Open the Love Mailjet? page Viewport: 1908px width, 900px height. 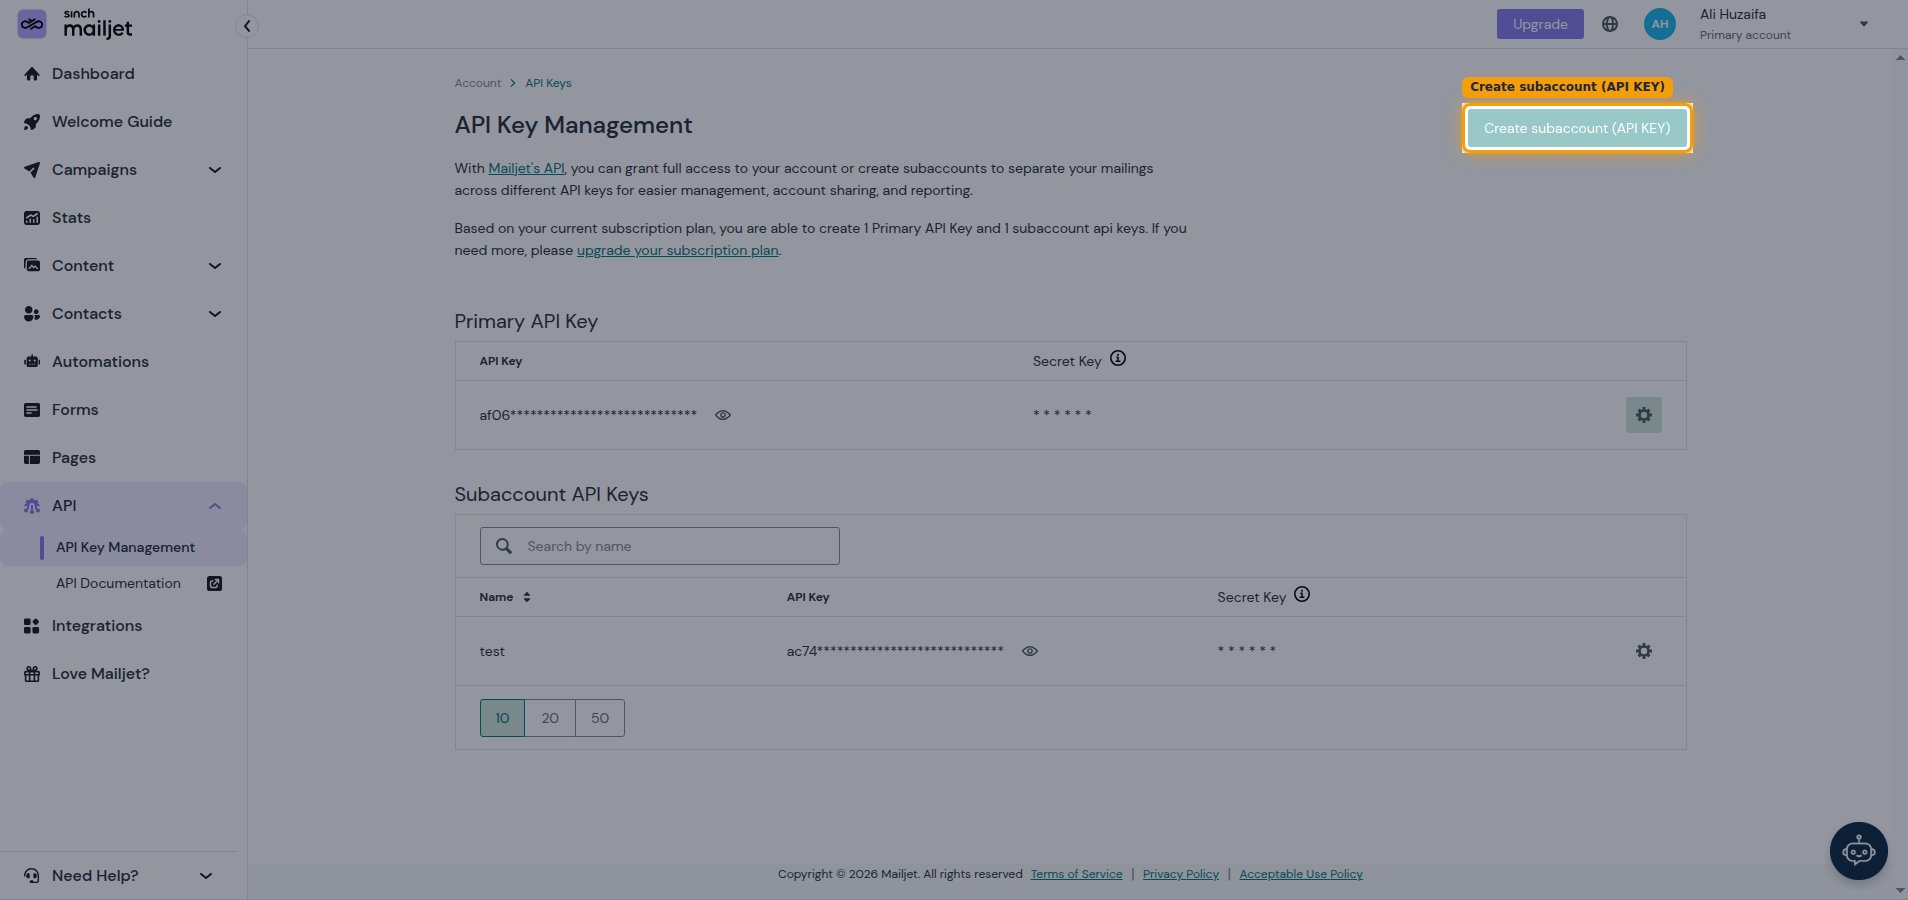[x=101, y=674]
